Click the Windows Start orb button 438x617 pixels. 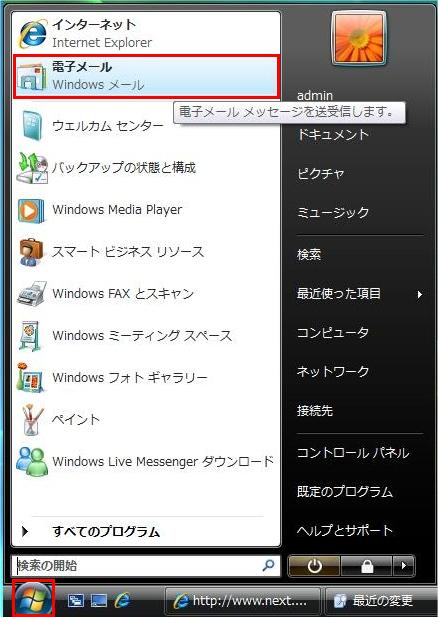[x=33, y=599]
